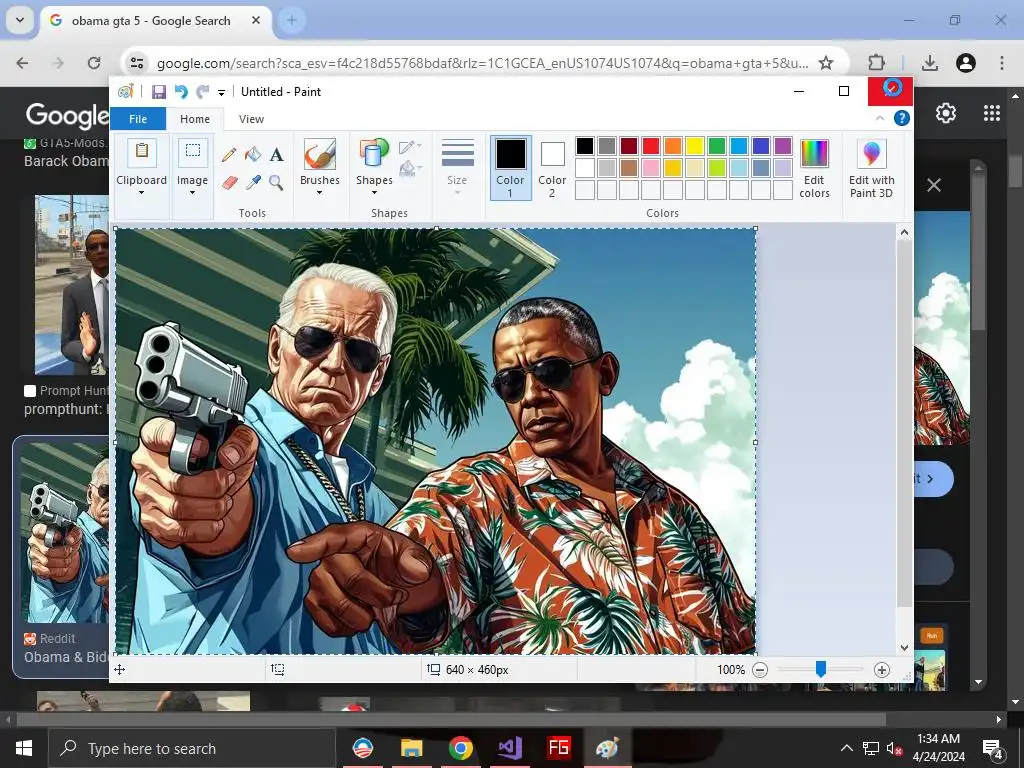
Task: Click the Windows Start button
Action: 24,748
